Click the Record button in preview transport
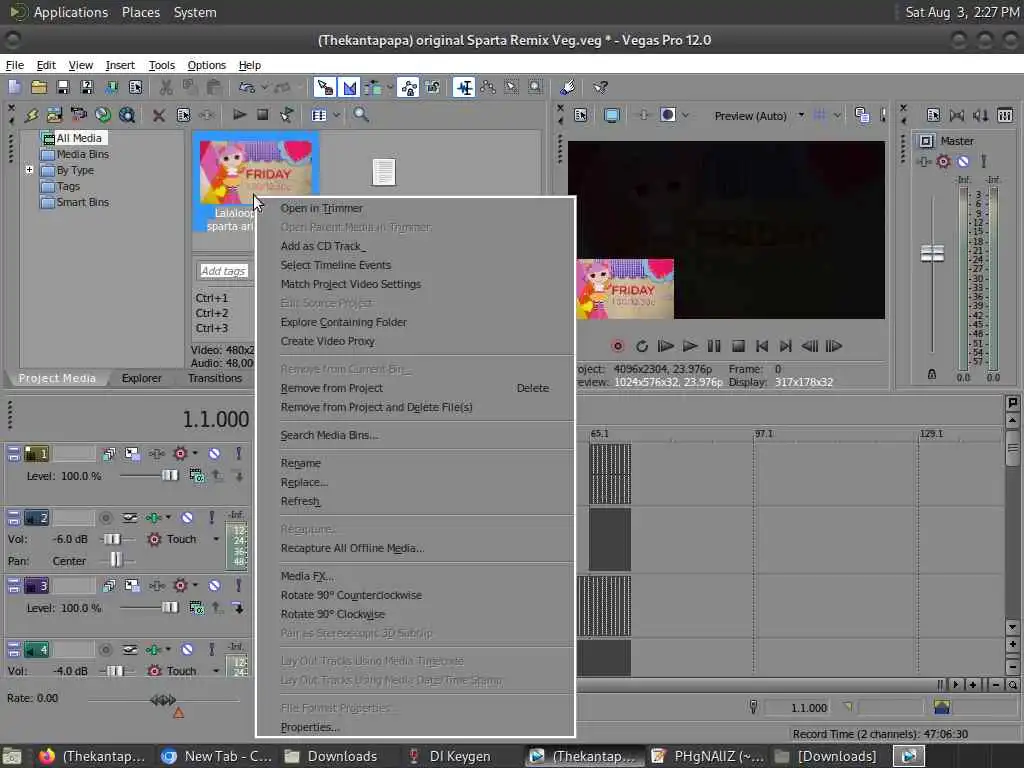Image resolution: width=1024 pixels, height=768 pixels. point(617,346)
